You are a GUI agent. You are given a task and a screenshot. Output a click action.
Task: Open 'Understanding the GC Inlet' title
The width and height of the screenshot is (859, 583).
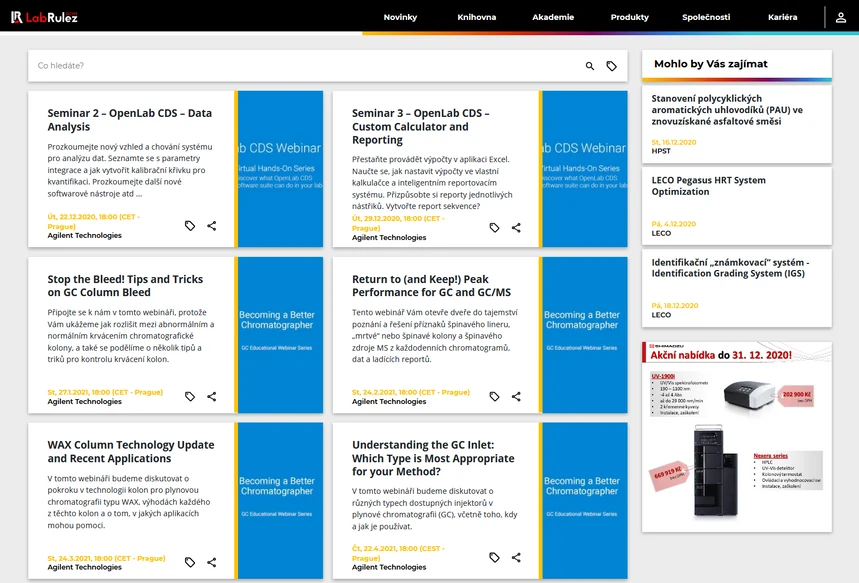coord(433,458)
